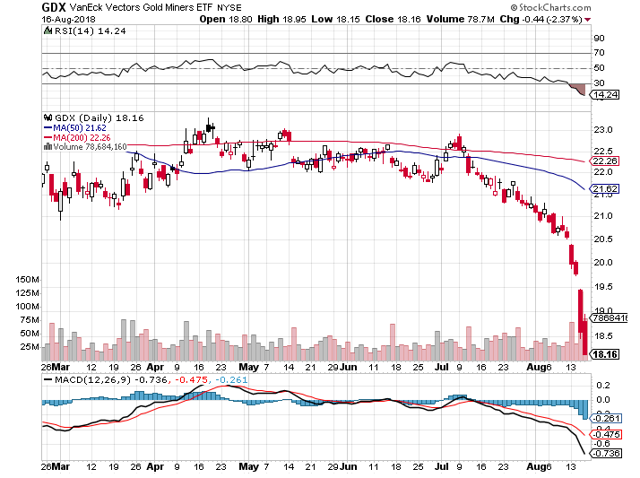The height and width of the screenshot is (478, 640).
Task: Click the Low 18.15 value
Action: coord(336,19)
